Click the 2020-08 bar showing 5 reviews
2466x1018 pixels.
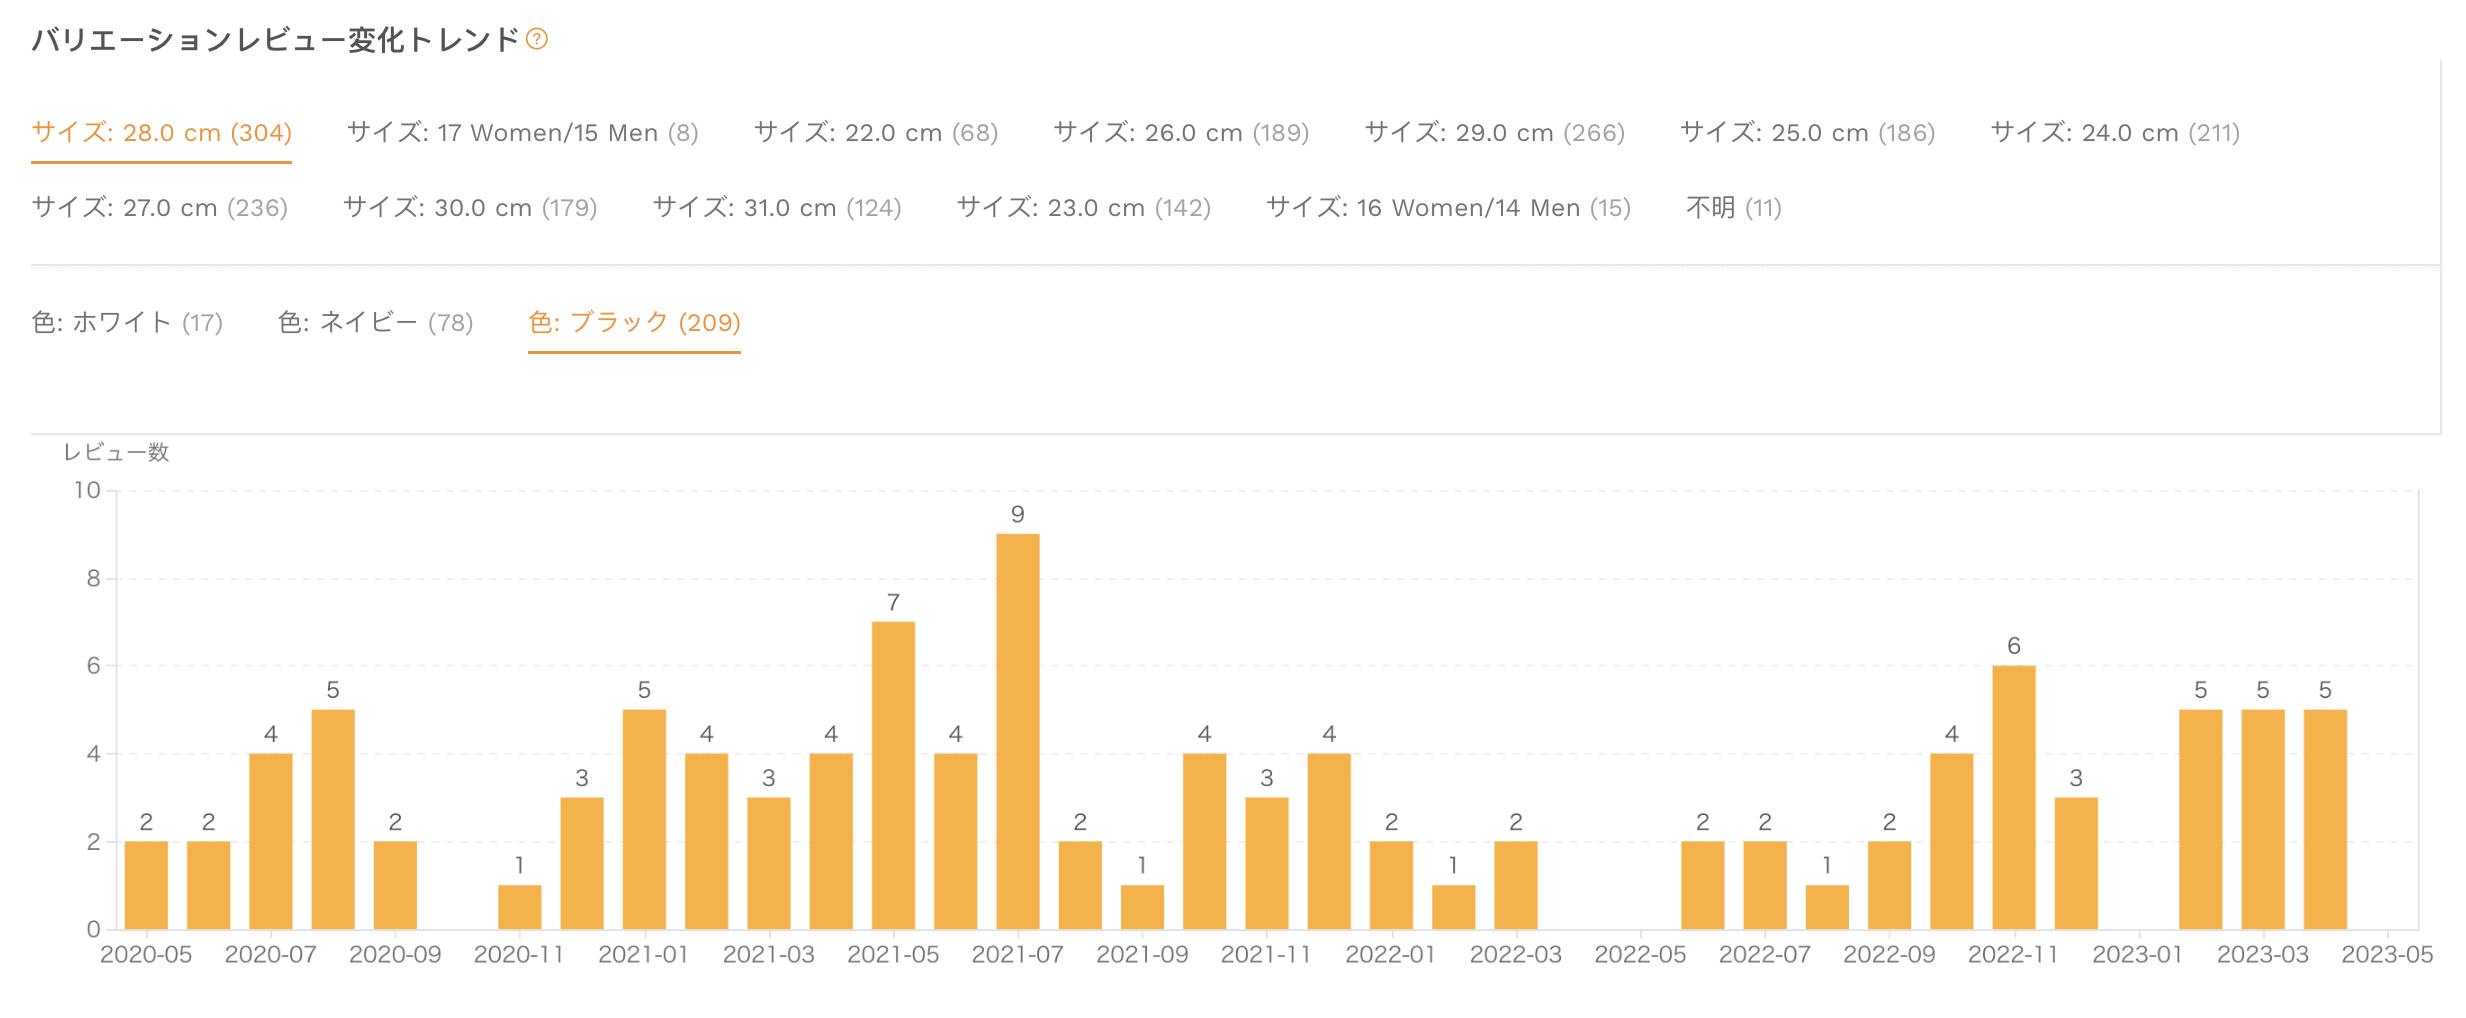(x=333, y=820)
